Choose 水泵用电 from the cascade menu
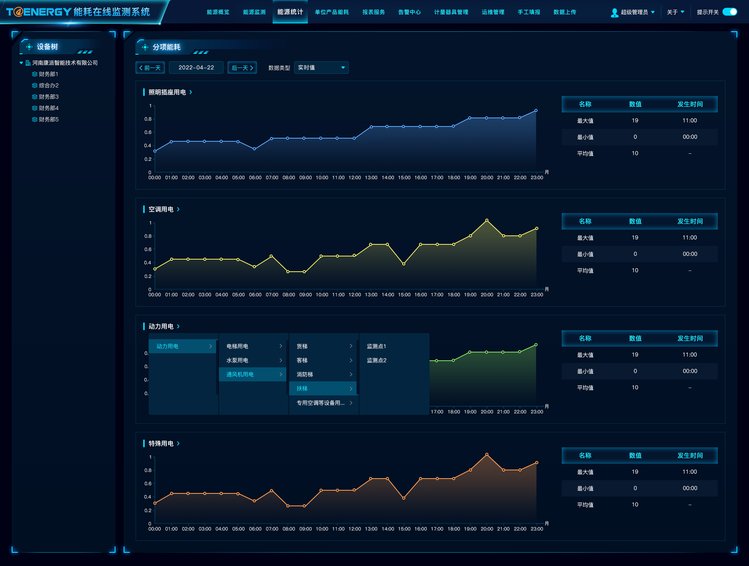Screen dimensions: 749x566 tap(238, 360)
